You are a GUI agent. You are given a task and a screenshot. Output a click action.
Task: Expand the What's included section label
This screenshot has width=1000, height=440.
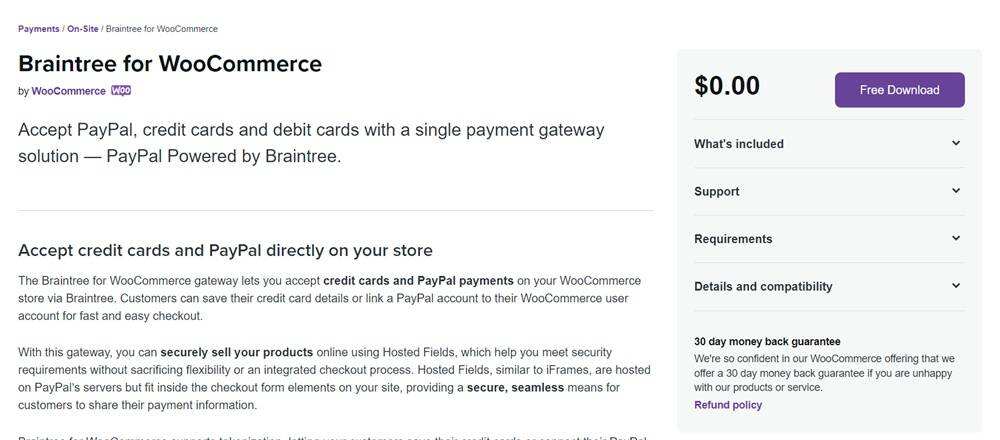tap(739, 144)
